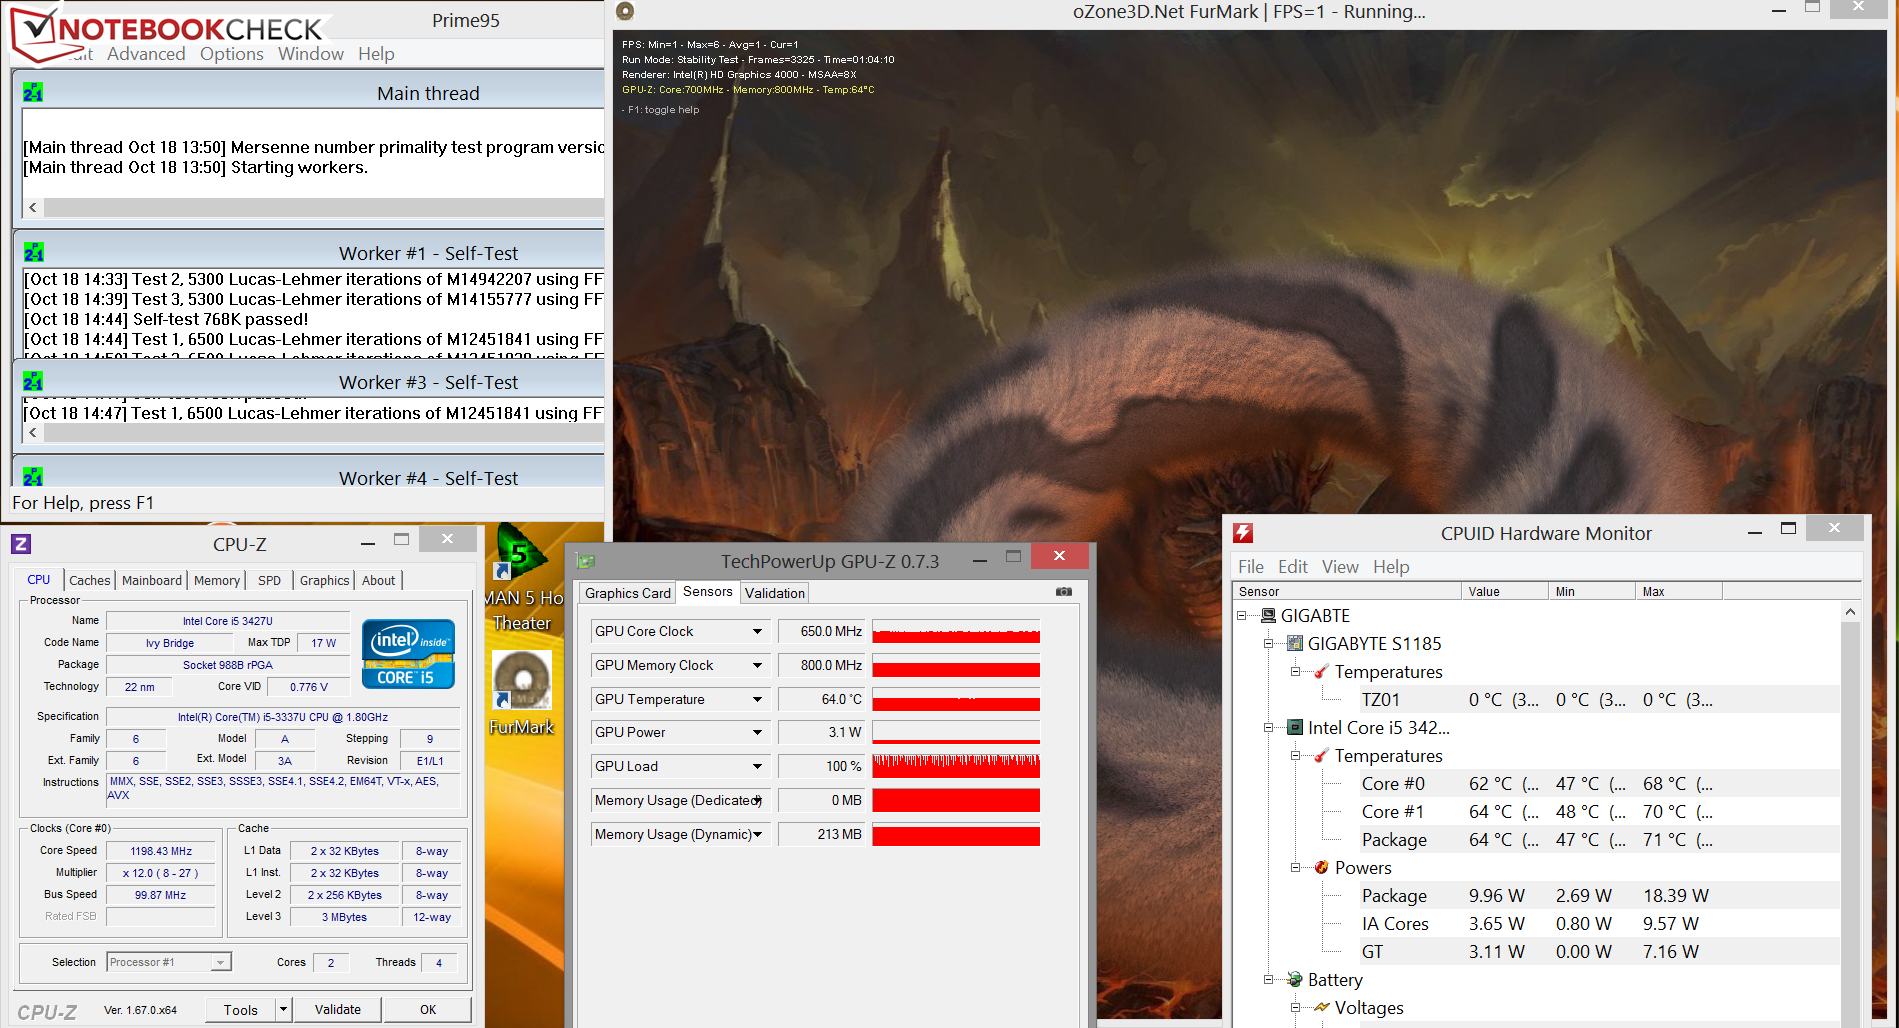This screenshot has width=1899, height=1028.
Task: Click the GPU Load history graph
Action: [956, 766]
